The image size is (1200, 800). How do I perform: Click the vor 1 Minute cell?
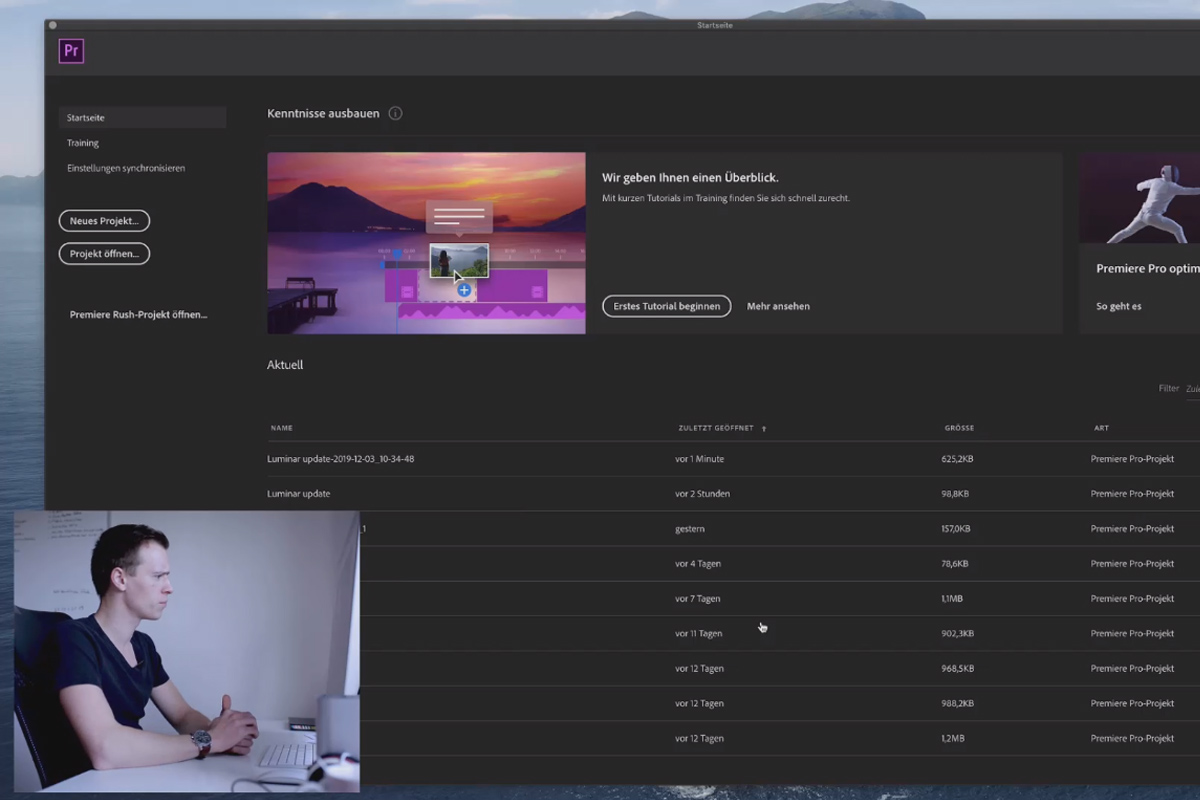[700, 459]
